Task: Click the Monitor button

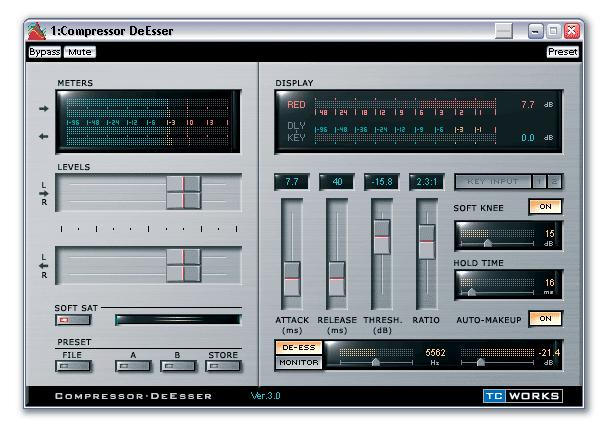Action: 299,363
